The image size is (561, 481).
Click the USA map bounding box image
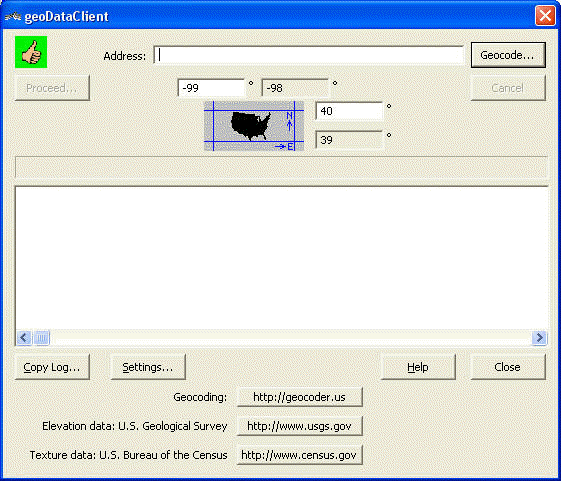tap(254, 126)
